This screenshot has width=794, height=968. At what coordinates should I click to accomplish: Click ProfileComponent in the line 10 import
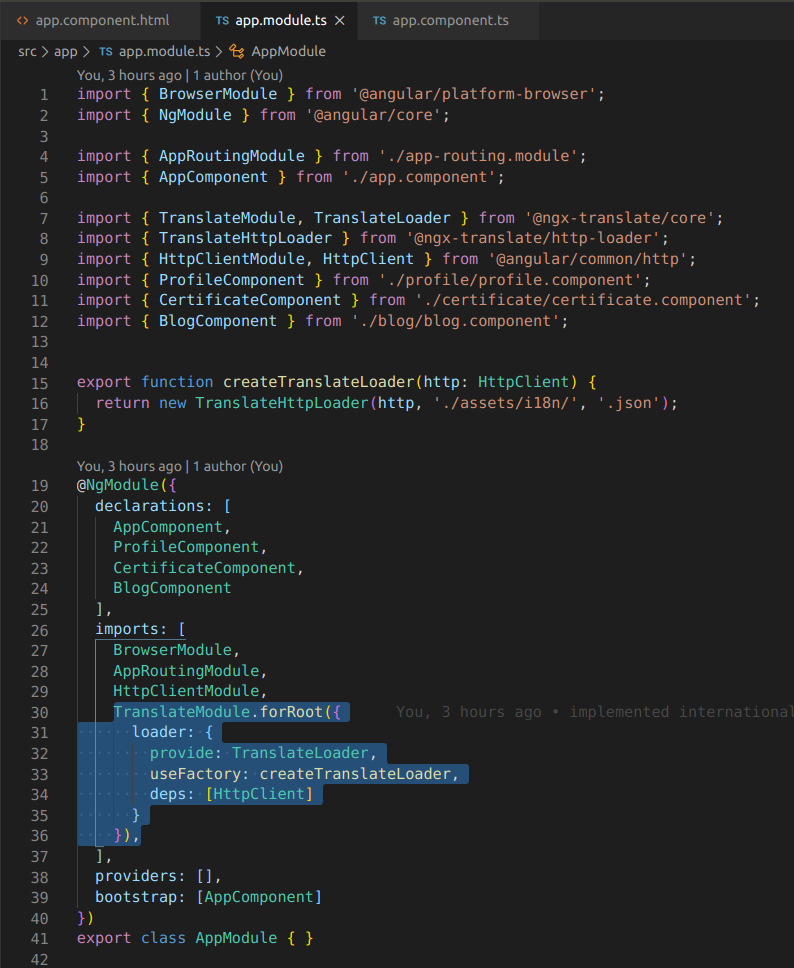tap(232, 280)
